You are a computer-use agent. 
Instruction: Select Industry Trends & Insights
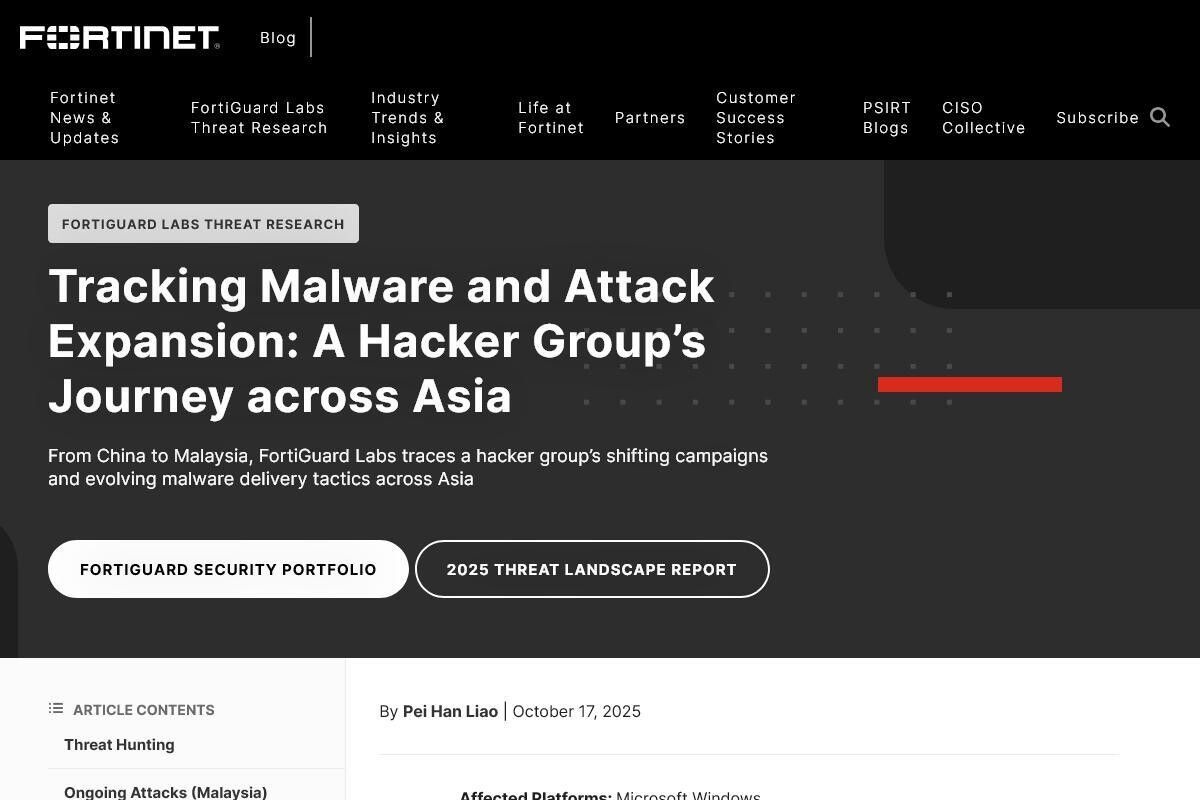(407, 118)
